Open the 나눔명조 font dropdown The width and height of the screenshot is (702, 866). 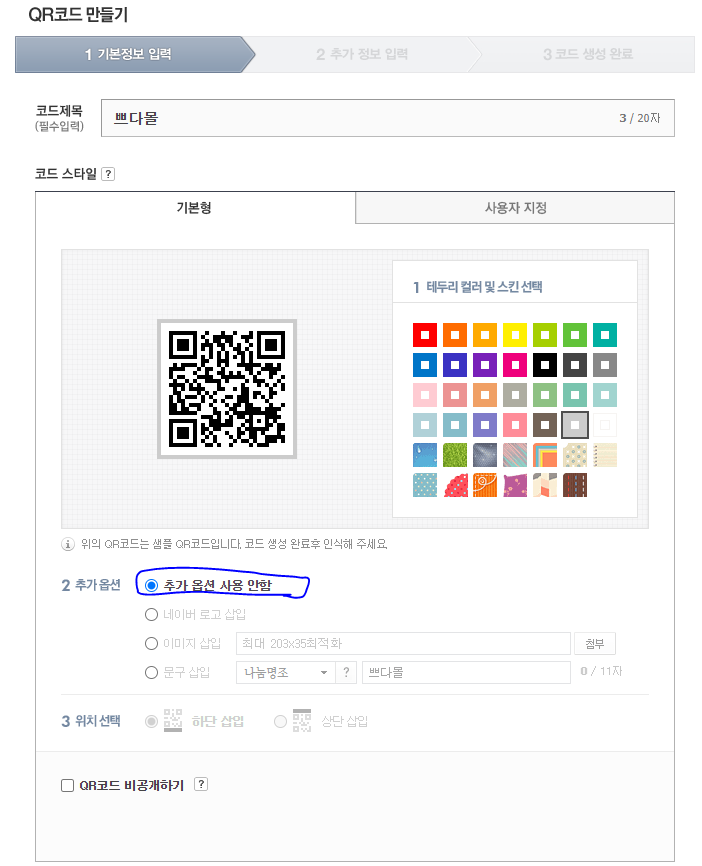point(286,672)
